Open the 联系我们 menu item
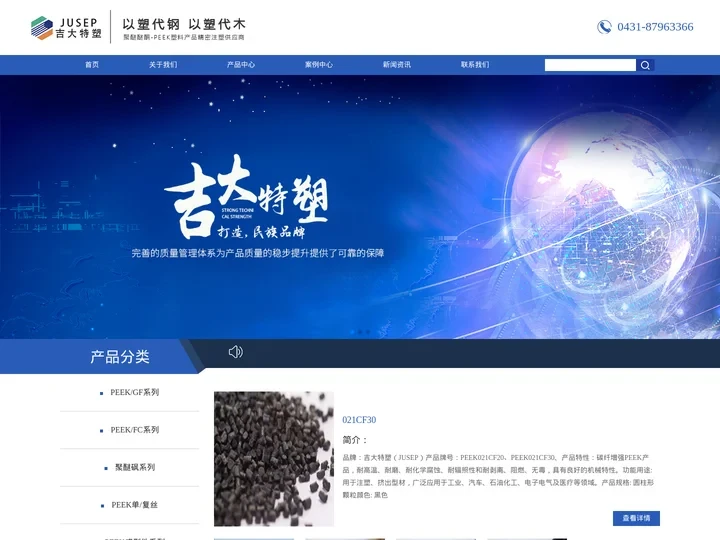This screenshot has height=540, width=720. pyautogui.click(x=475, y=65)
